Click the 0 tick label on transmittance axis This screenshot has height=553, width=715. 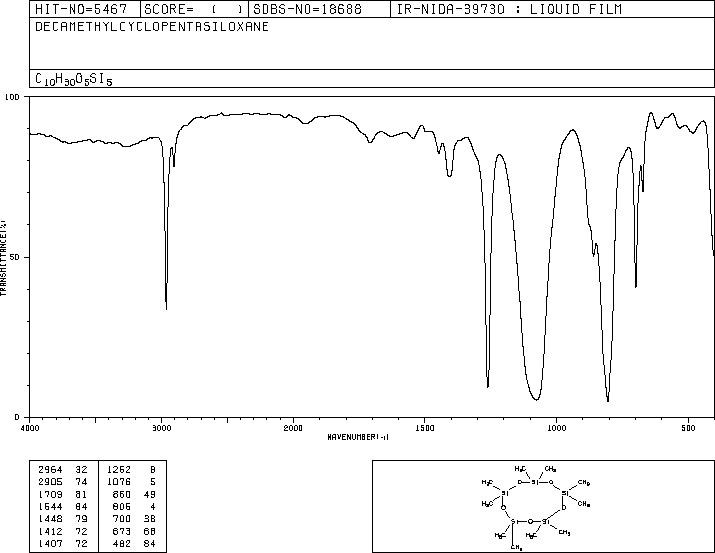coord(17,417)
